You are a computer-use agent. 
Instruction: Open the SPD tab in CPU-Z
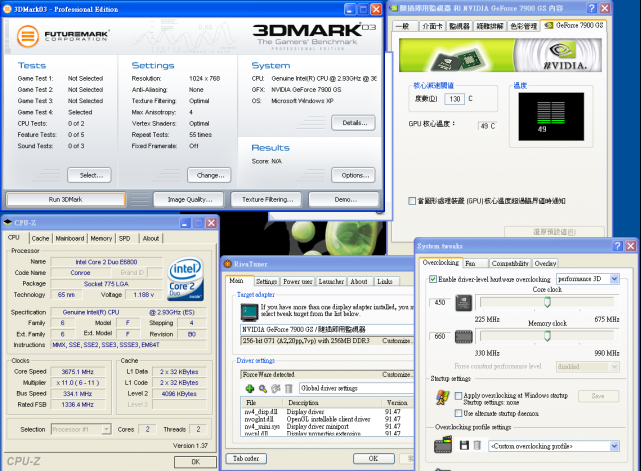coord(125,238)
